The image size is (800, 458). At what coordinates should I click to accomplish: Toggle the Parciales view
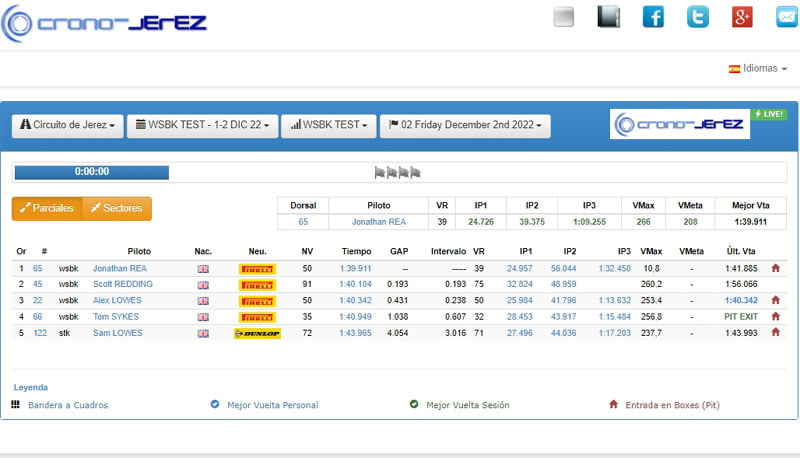click(x=47, y=208)
